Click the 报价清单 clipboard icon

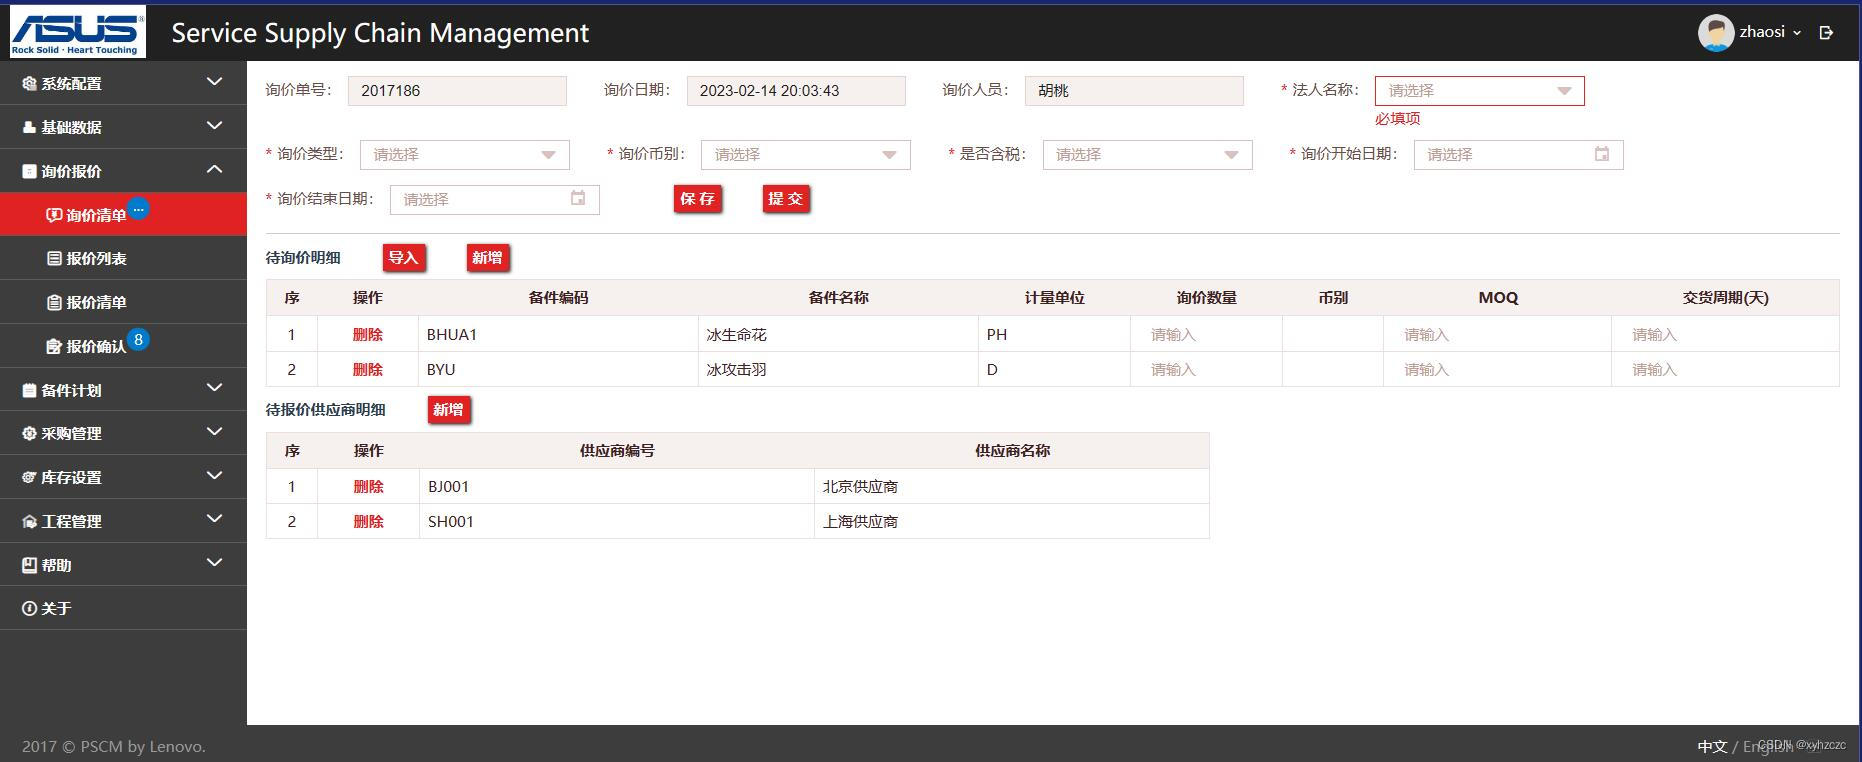[54, 302]
